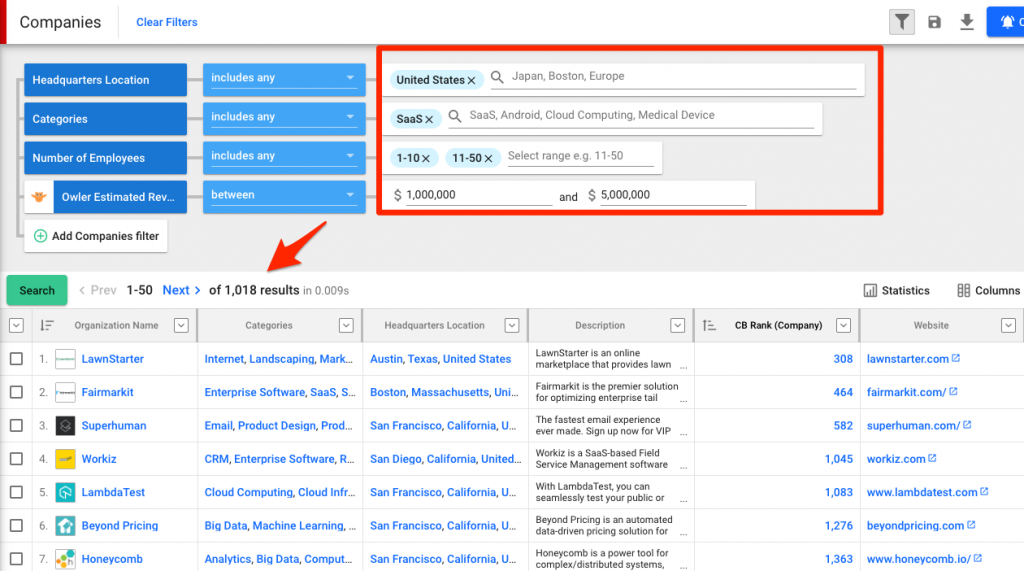Remove the United States location chip
Viewport: 1024px width, 571px height.
coord(471,80)
